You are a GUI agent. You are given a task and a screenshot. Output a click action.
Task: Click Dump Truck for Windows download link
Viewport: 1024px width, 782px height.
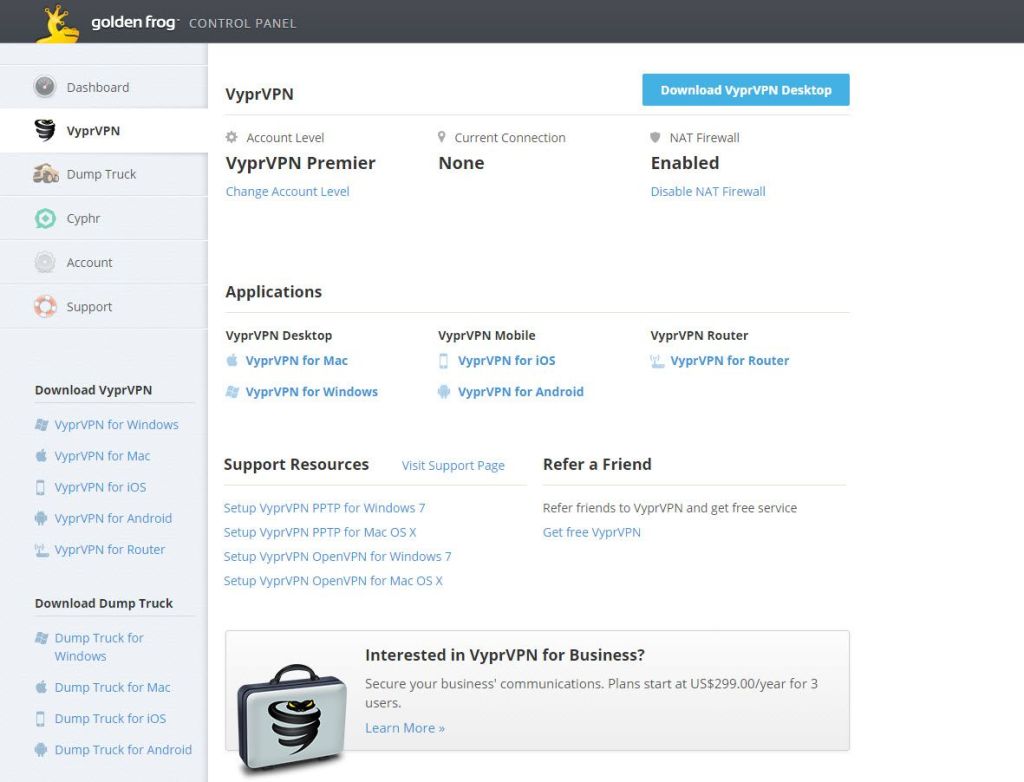(x=99, y=647)
